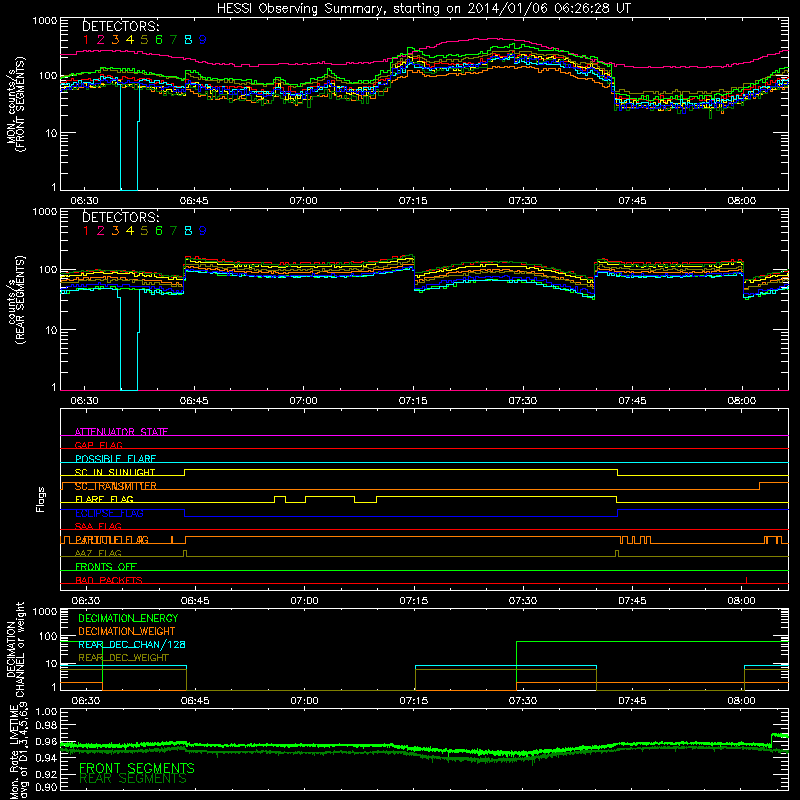Viewport: 800px width, 800px height.
Task: Click the vertical Flags axis title
Action: coord(41,499)
